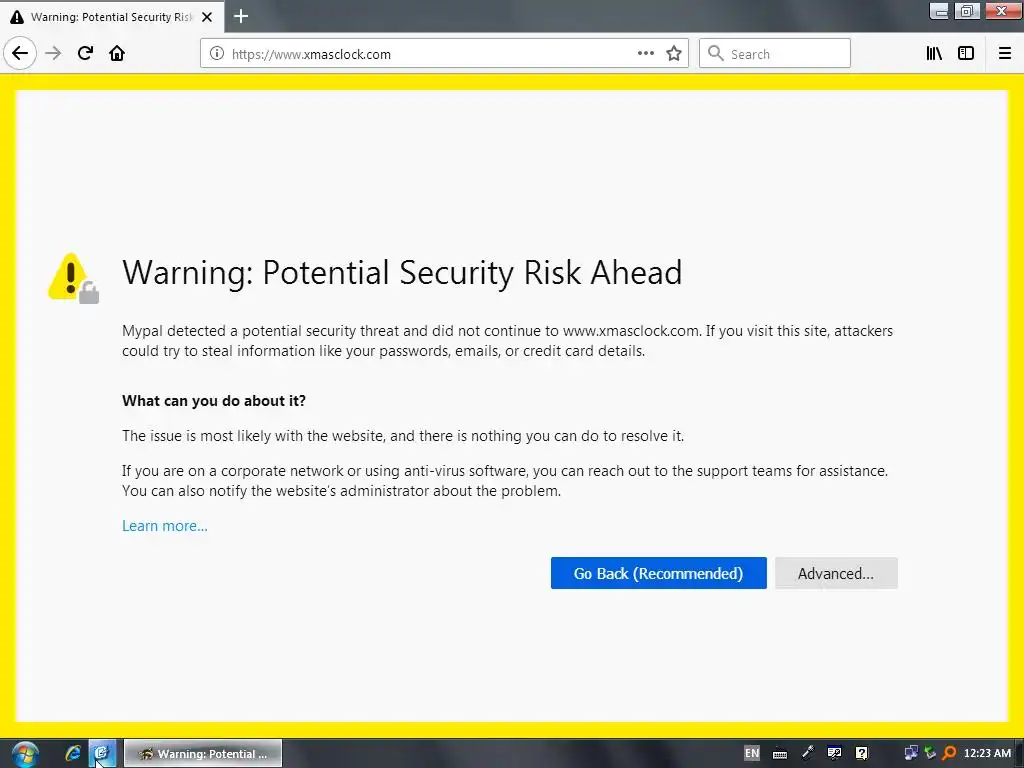The width and height of the screenshot is (1024, 768).
Task: Bookmark this page with the star
Action: (674, 54)
